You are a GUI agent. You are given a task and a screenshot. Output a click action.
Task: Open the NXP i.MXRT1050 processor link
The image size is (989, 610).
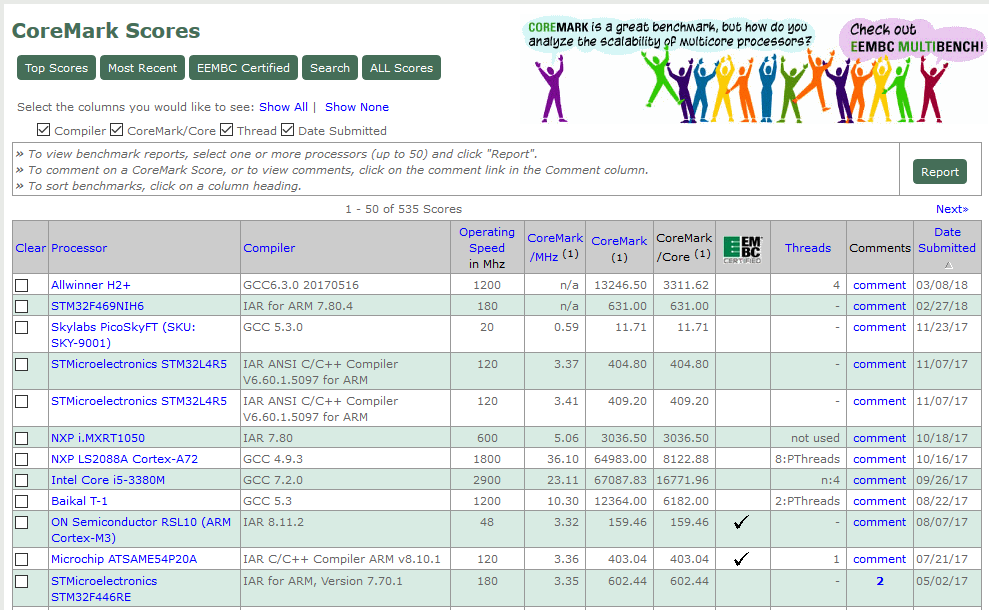(98, 438)
